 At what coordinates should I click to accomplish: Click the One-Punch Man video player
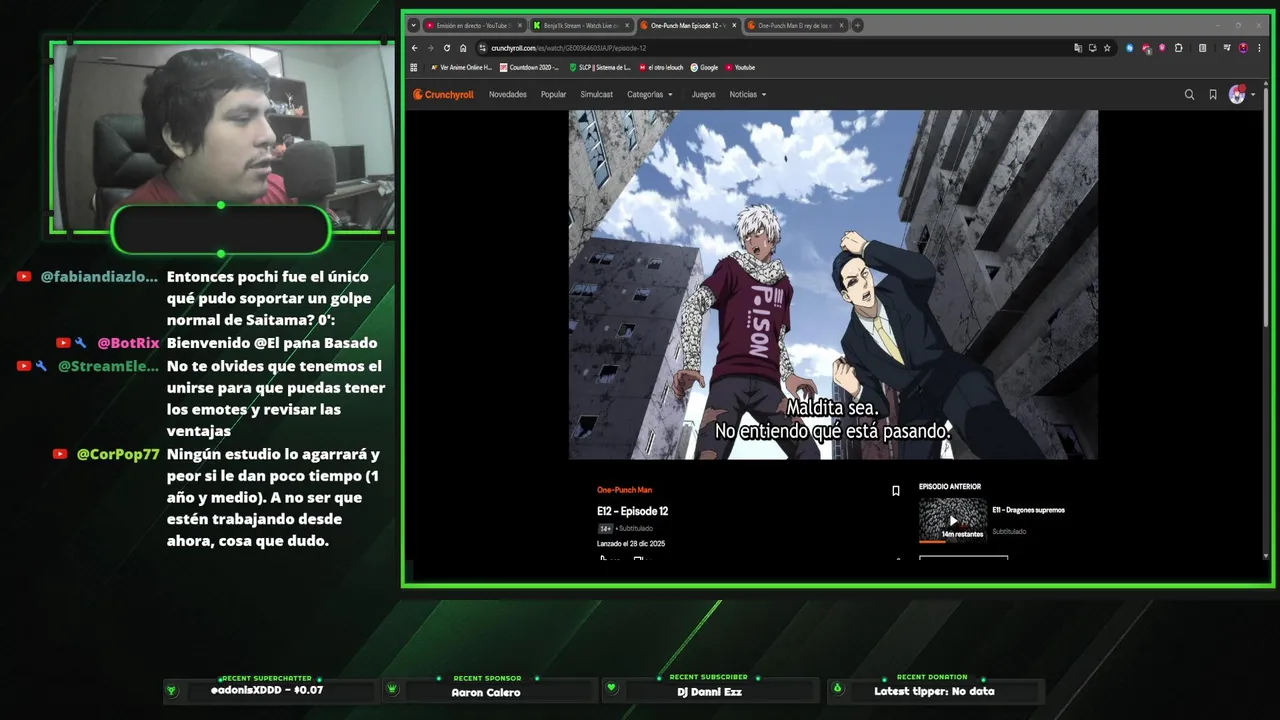pyautogui.click(x=833, y=285)
